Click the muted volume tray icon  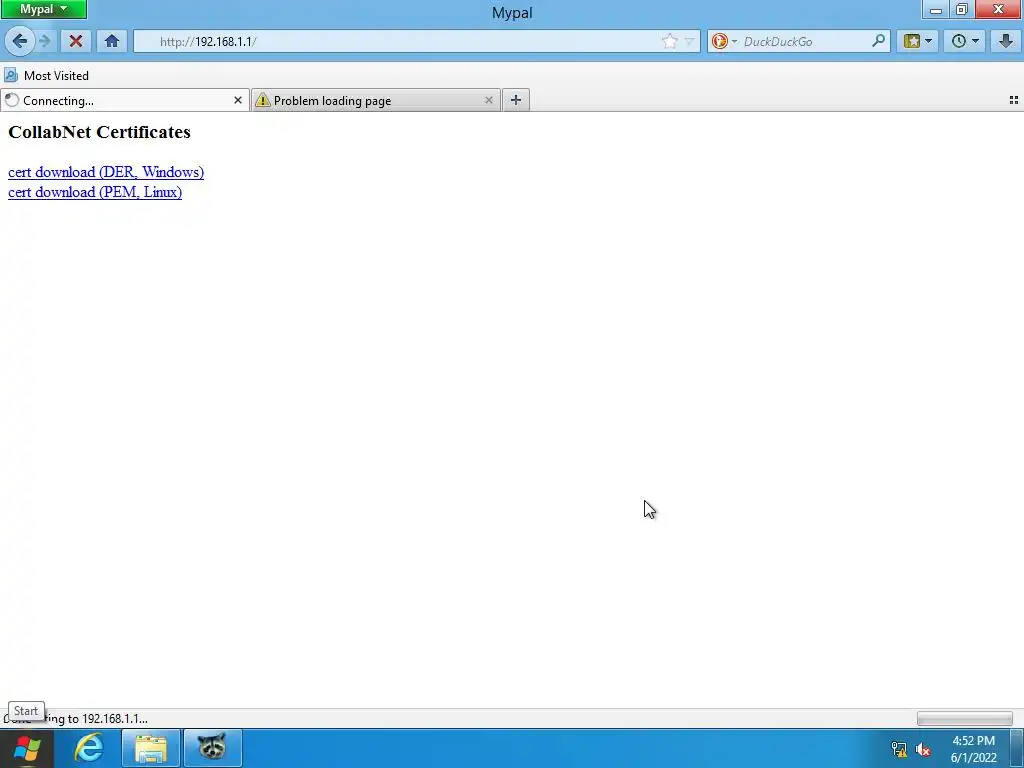923,750
